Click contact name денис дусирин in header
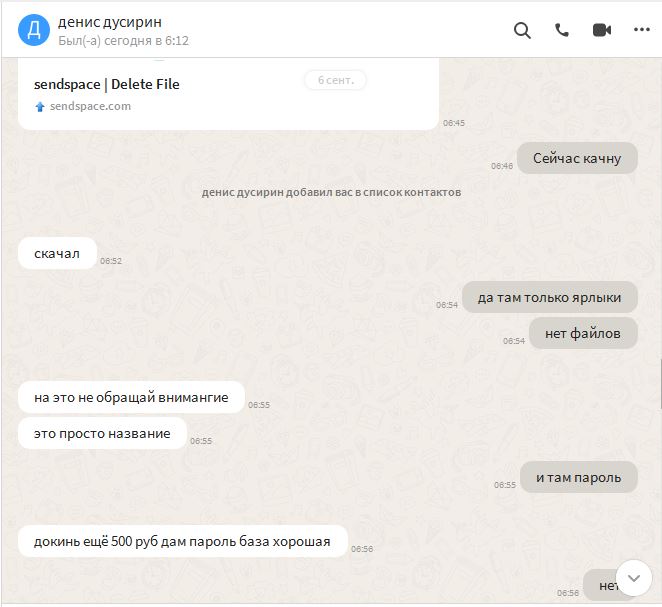662x607 pixels. pos(110,22)
